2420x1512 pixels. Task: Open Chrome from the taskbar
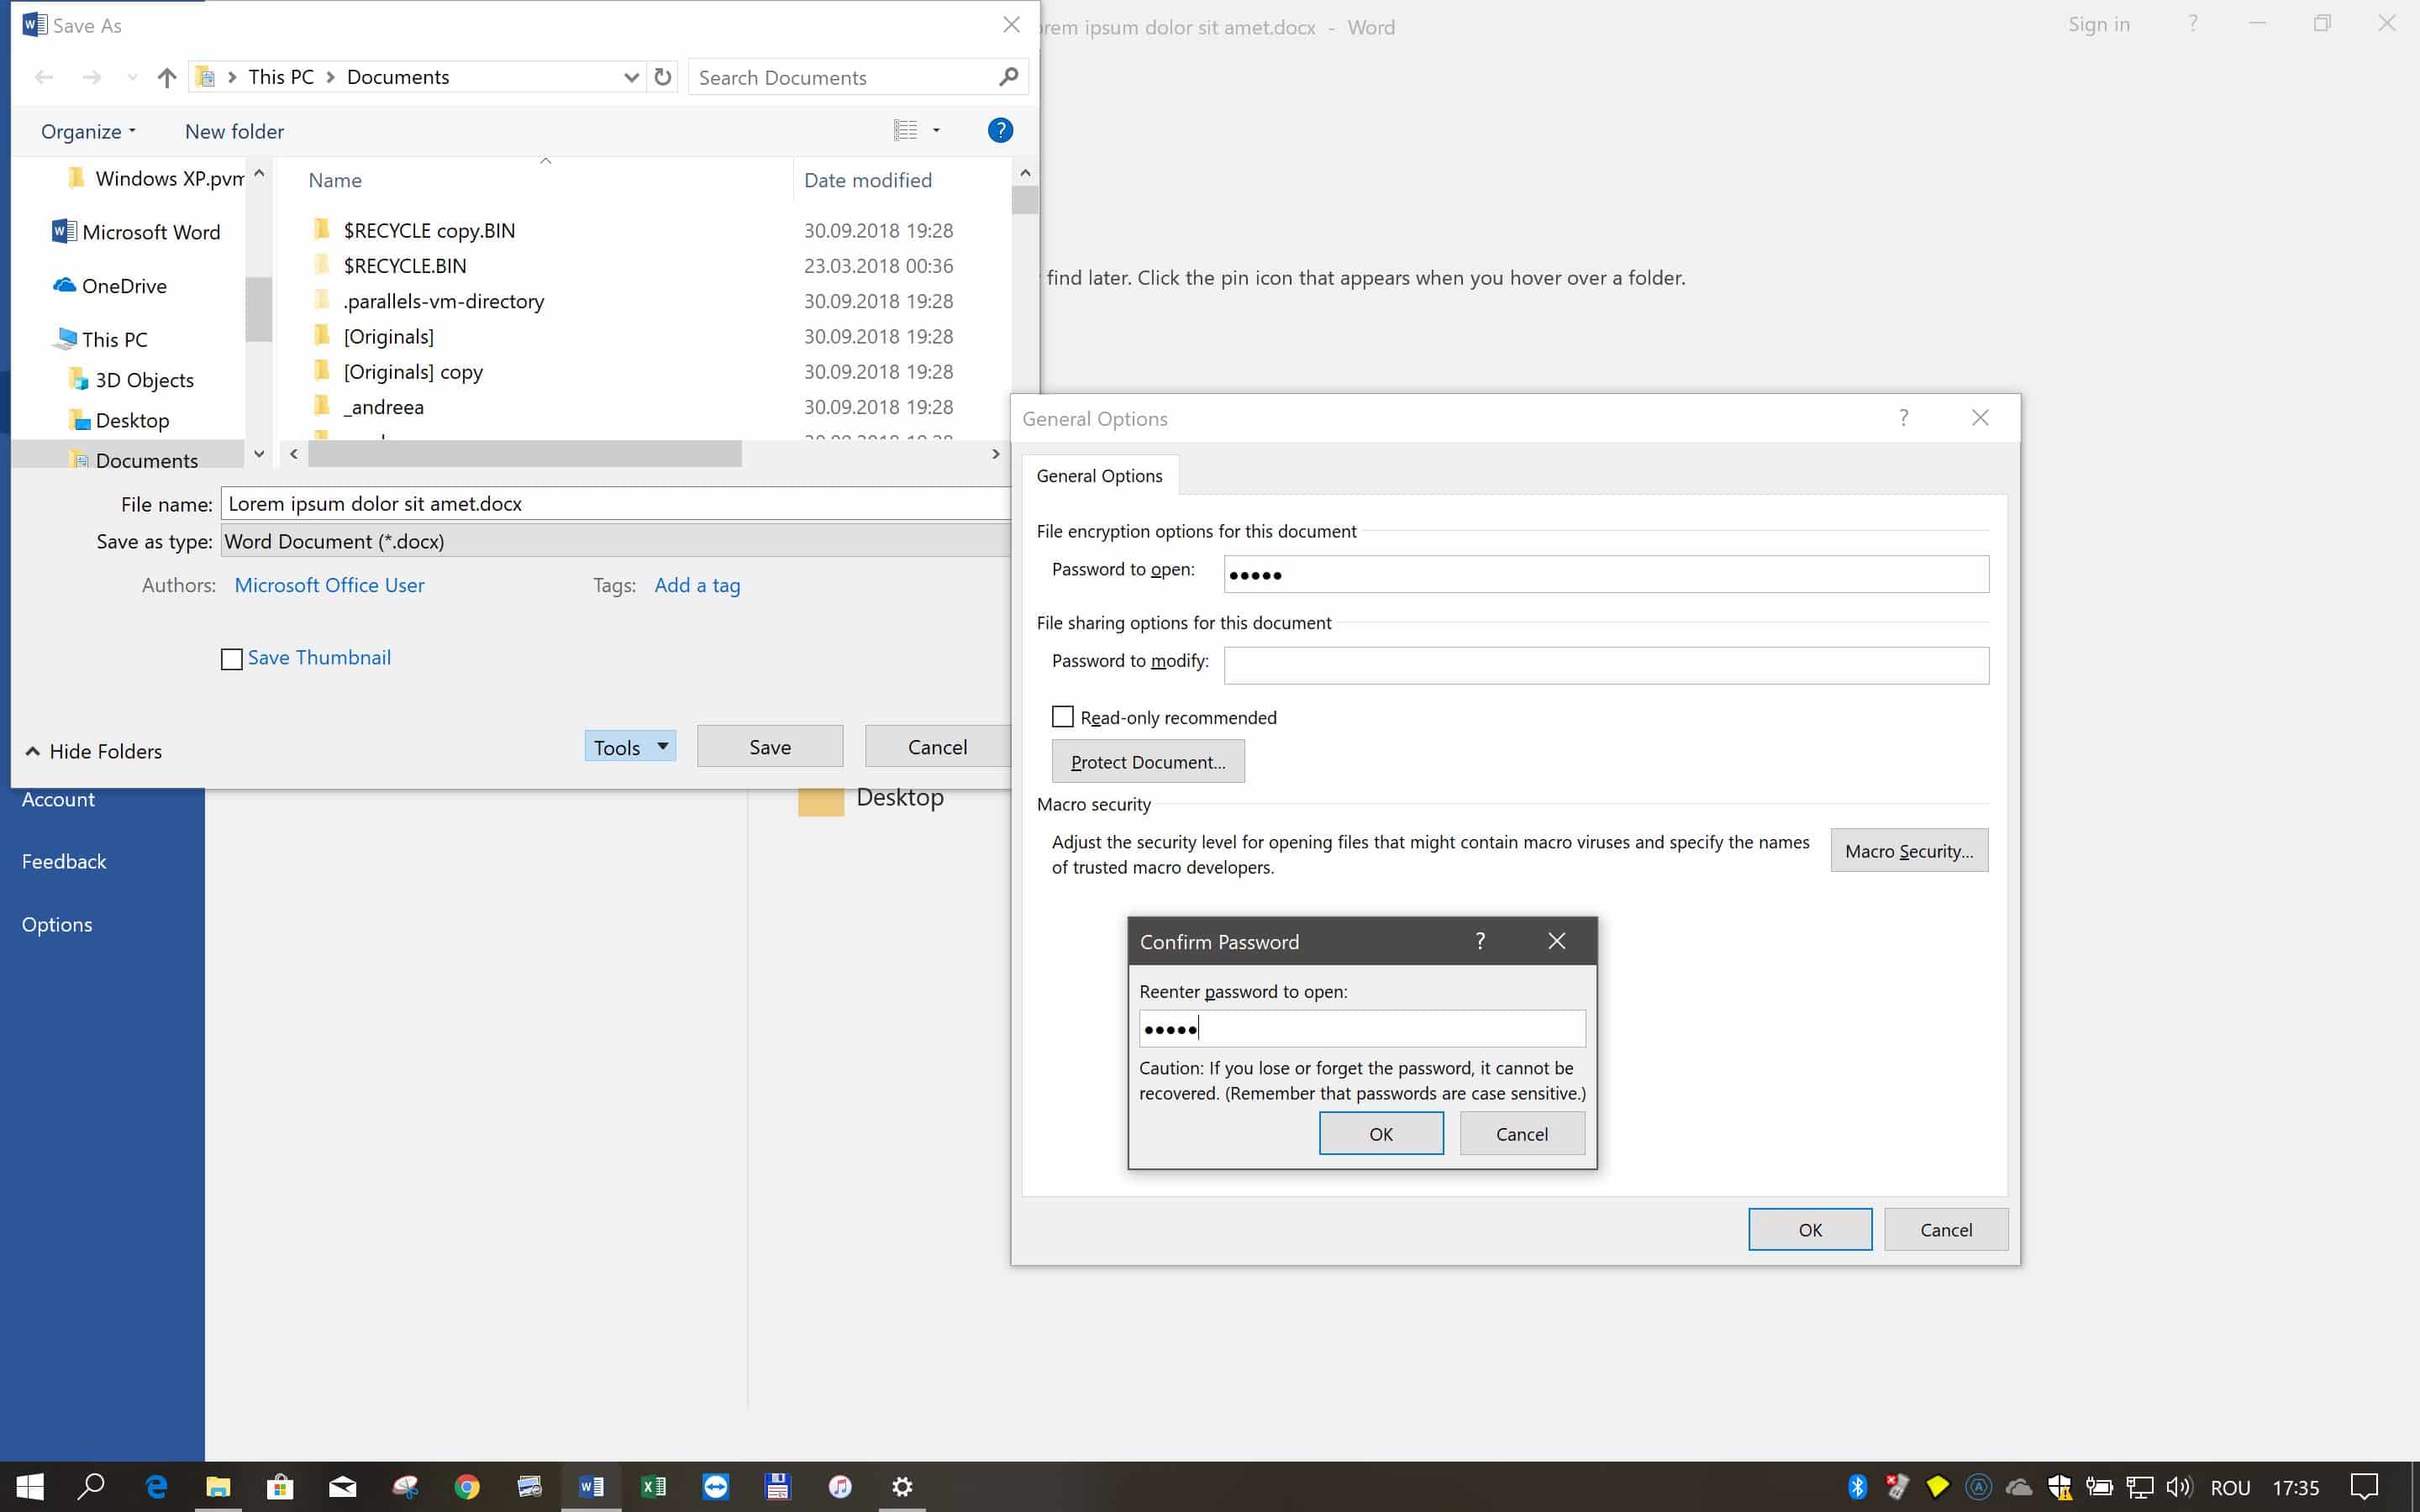coord(467,1487)
